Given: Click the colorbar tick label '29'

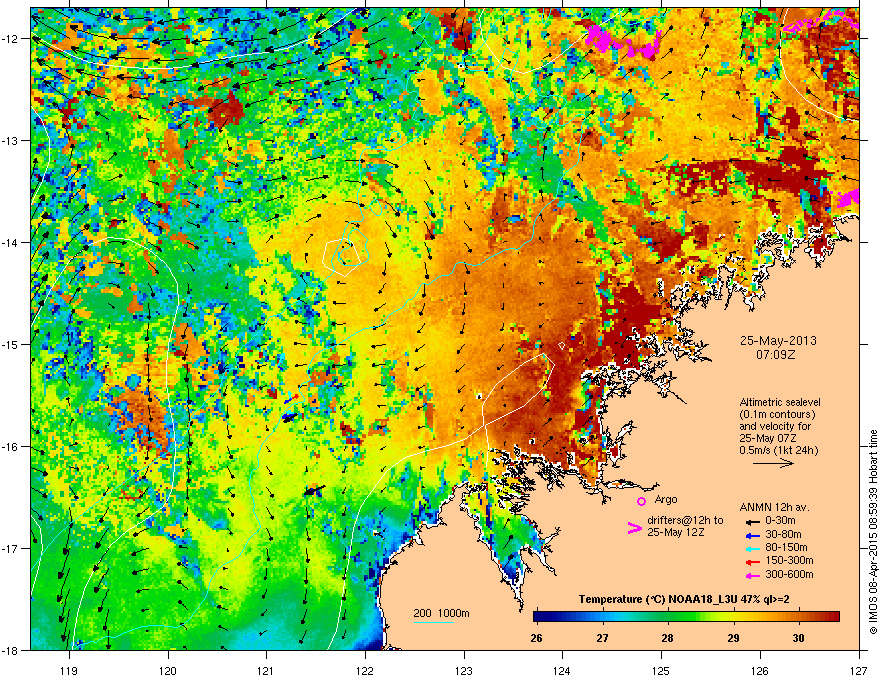Looking at the screenshot, I should (733, 638).
